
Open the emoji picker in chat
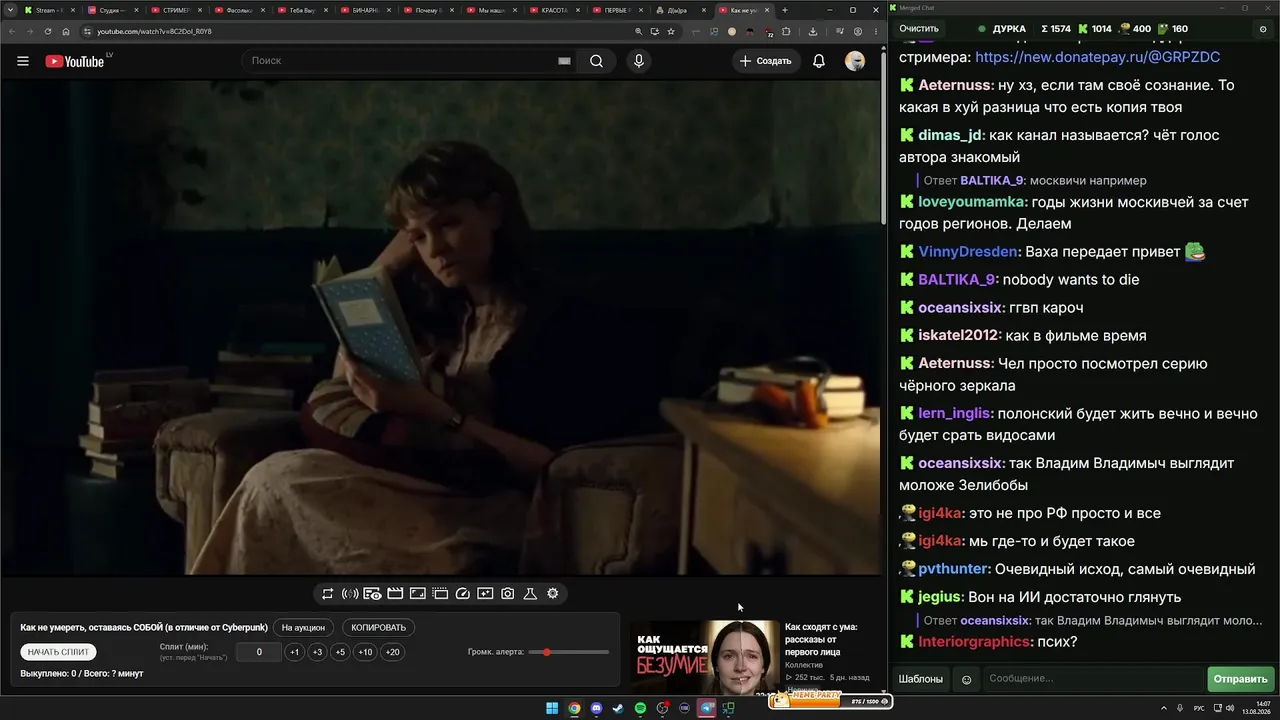[x=966, y=679]
